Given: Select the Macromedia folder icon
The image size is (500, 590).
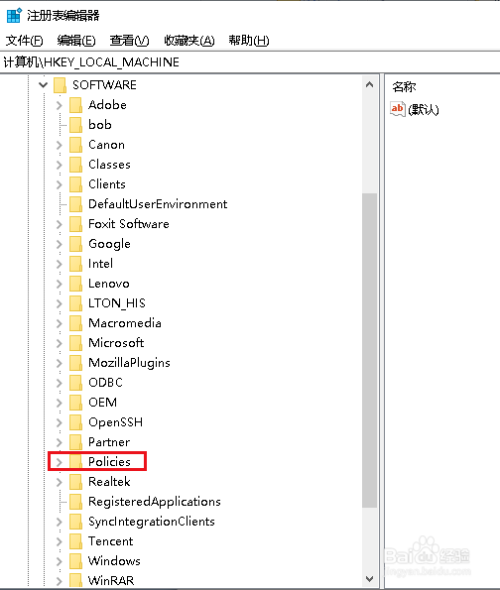Looking at the screenshot, I should click(x=76, y=323).
